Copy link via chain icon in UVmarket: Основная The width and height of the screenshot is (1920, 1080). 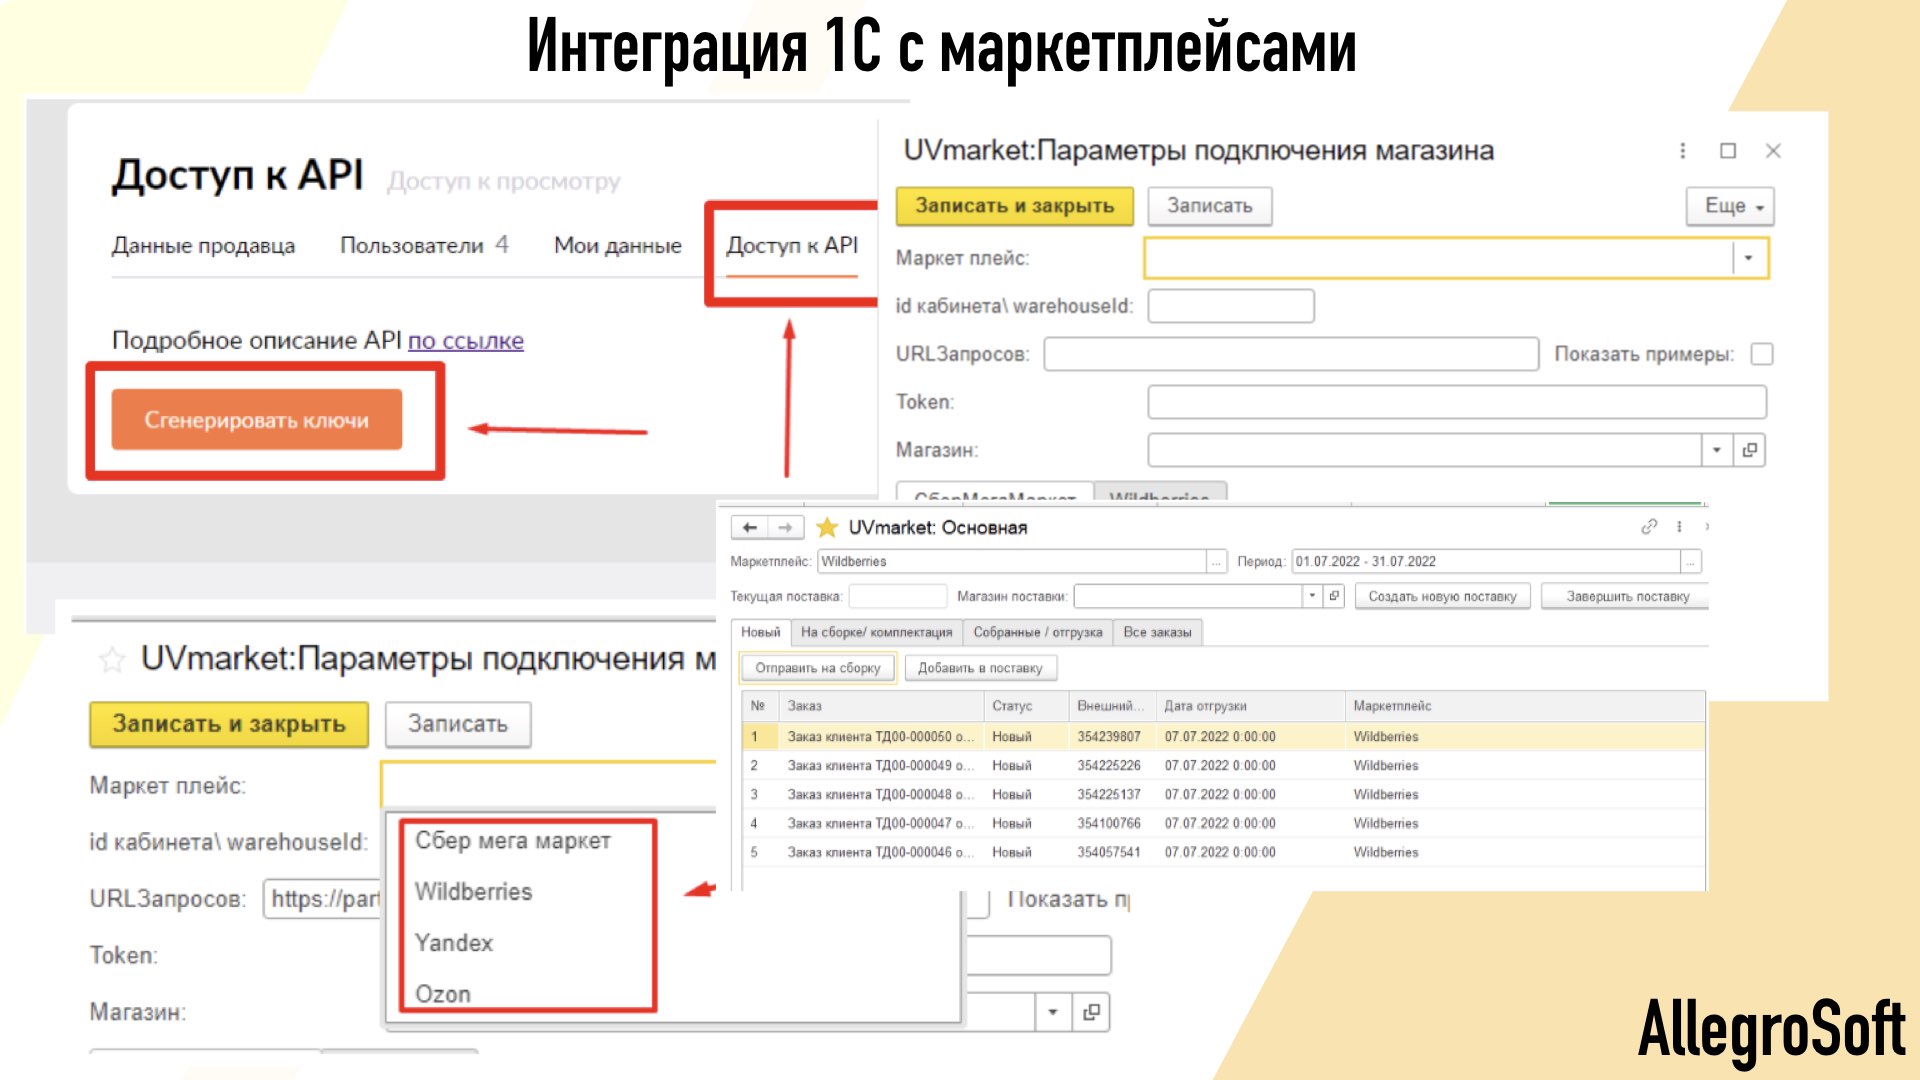(x=1649, y=526)
